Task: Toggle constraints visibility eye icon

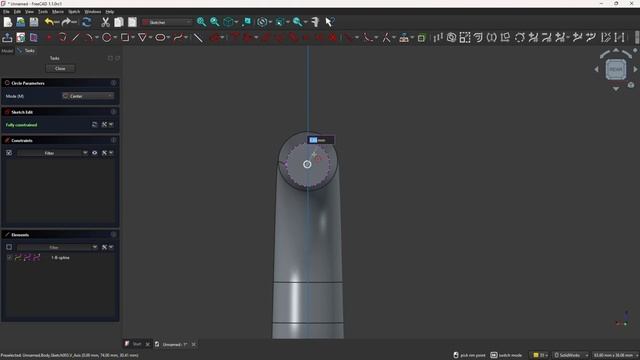Action: pyautogui.click(x=95, y=153)
